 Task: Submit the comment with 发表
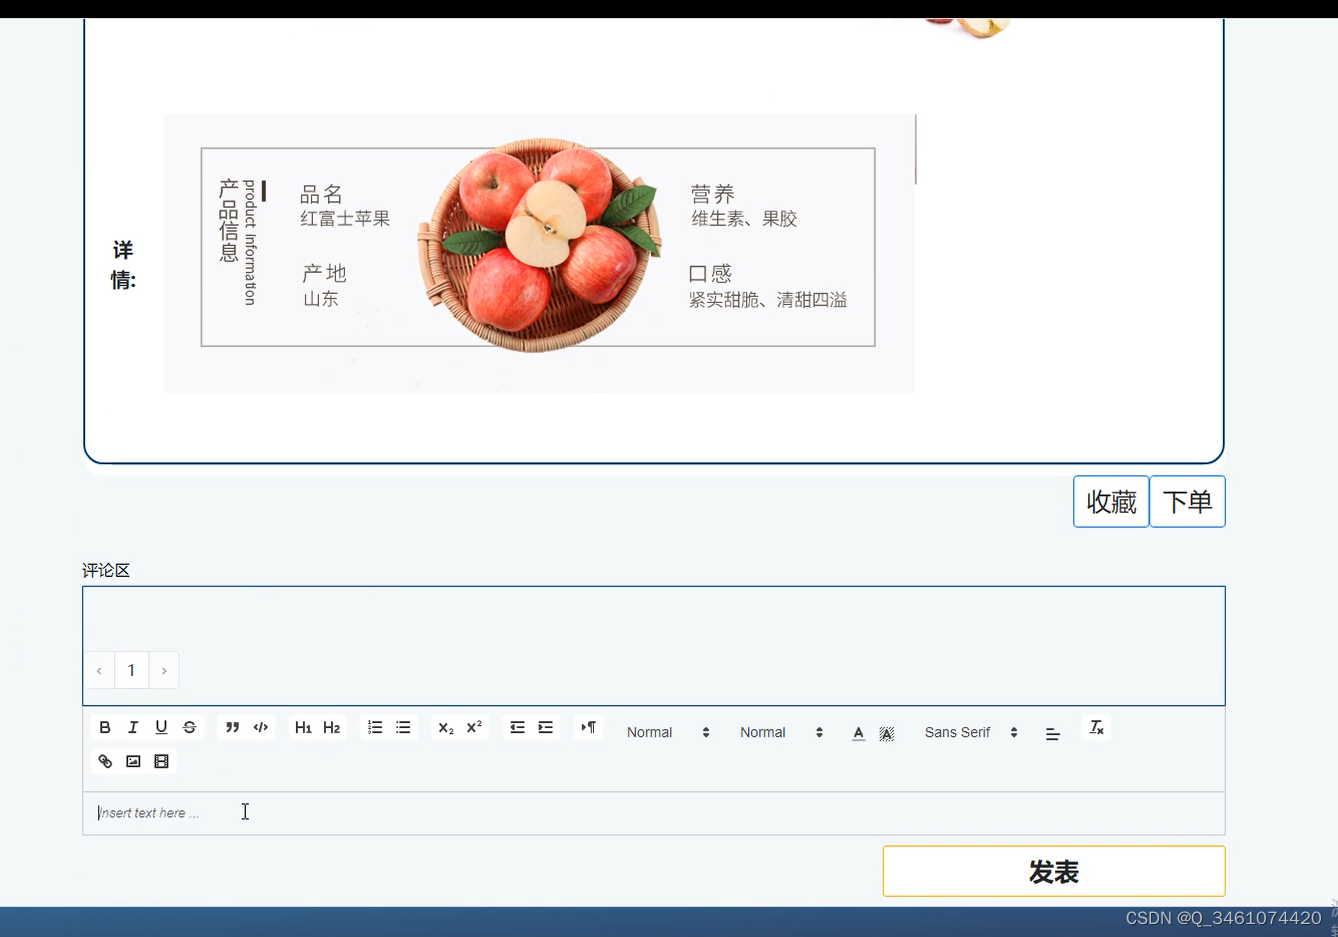pyautogui.click(x=1054, y=872)
